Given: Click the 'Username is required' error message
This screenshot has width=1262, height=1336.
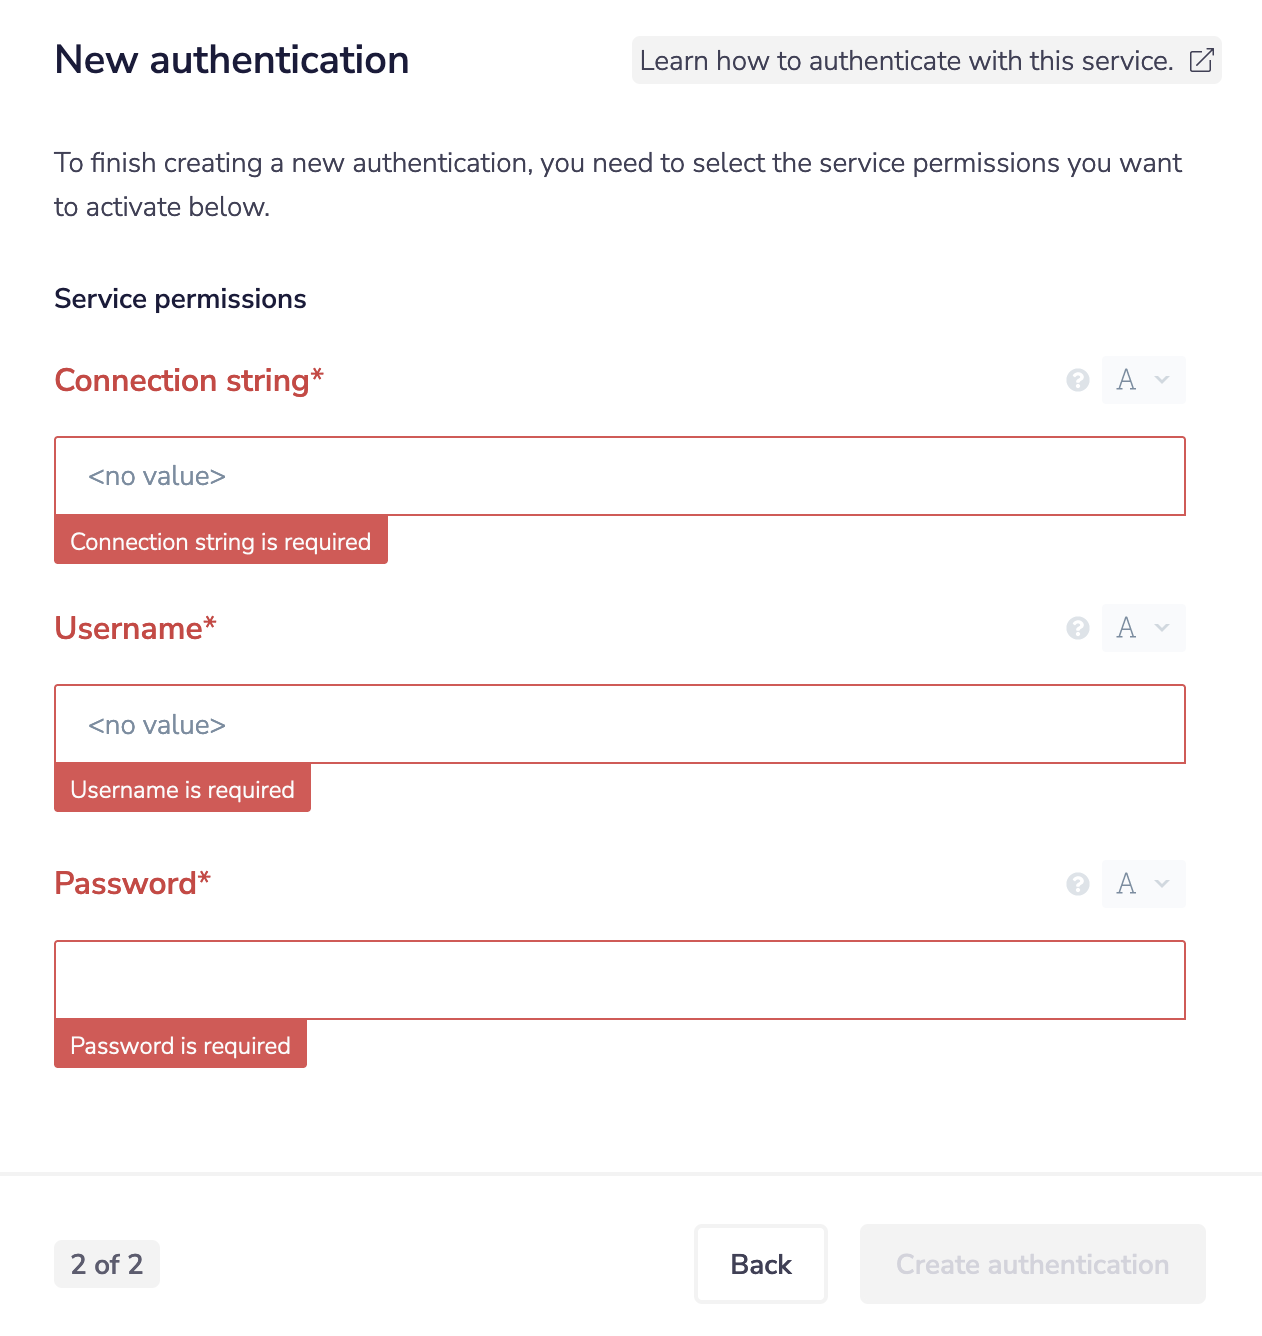Looking at the screenshot, I should [182, 789].
